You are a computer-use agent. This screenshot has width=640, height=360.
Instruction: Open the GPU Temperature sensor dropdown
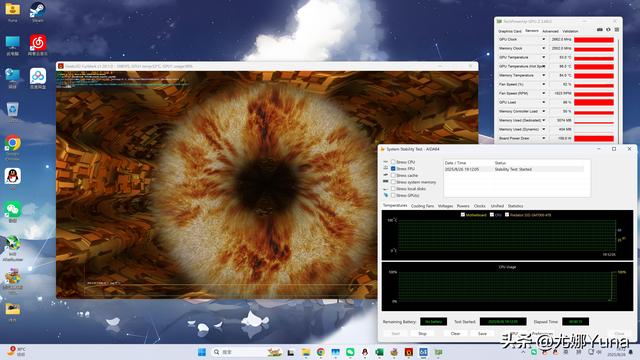click(544, 58)
